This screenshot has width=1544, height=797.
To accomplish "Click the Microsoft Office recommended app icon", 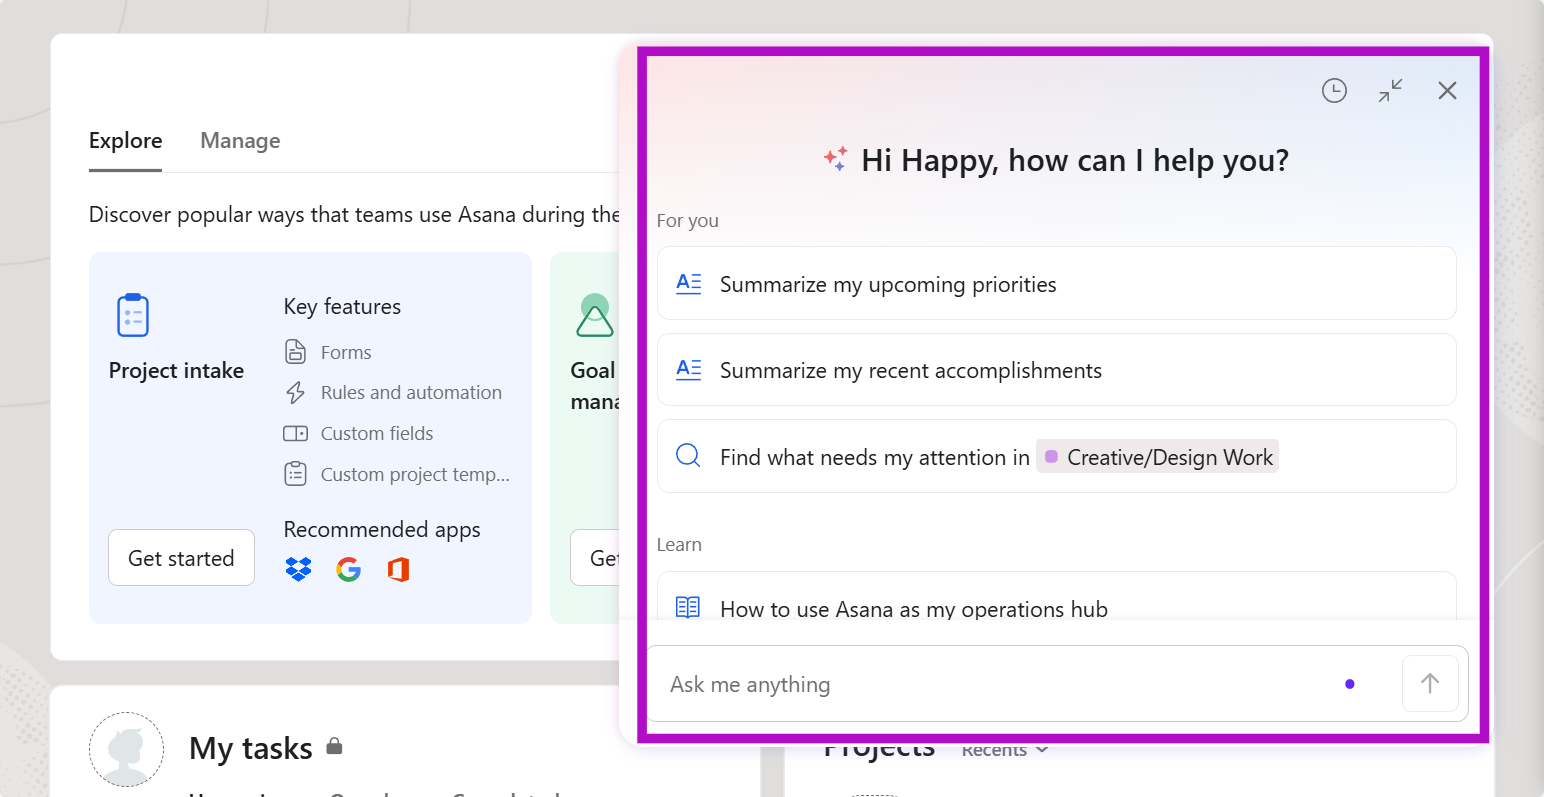I will (x=398, y=570).
